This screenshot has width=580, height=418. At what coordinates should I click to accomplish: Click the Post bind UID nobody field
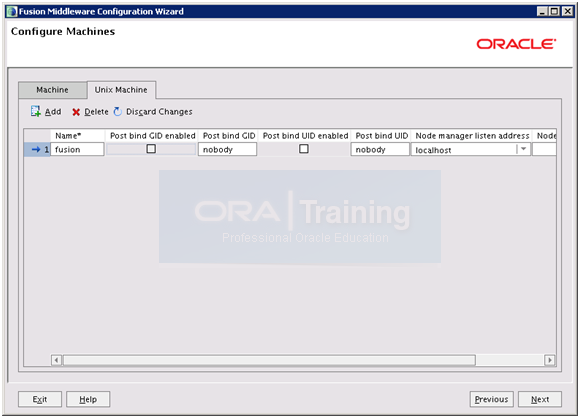coord(380,149)
